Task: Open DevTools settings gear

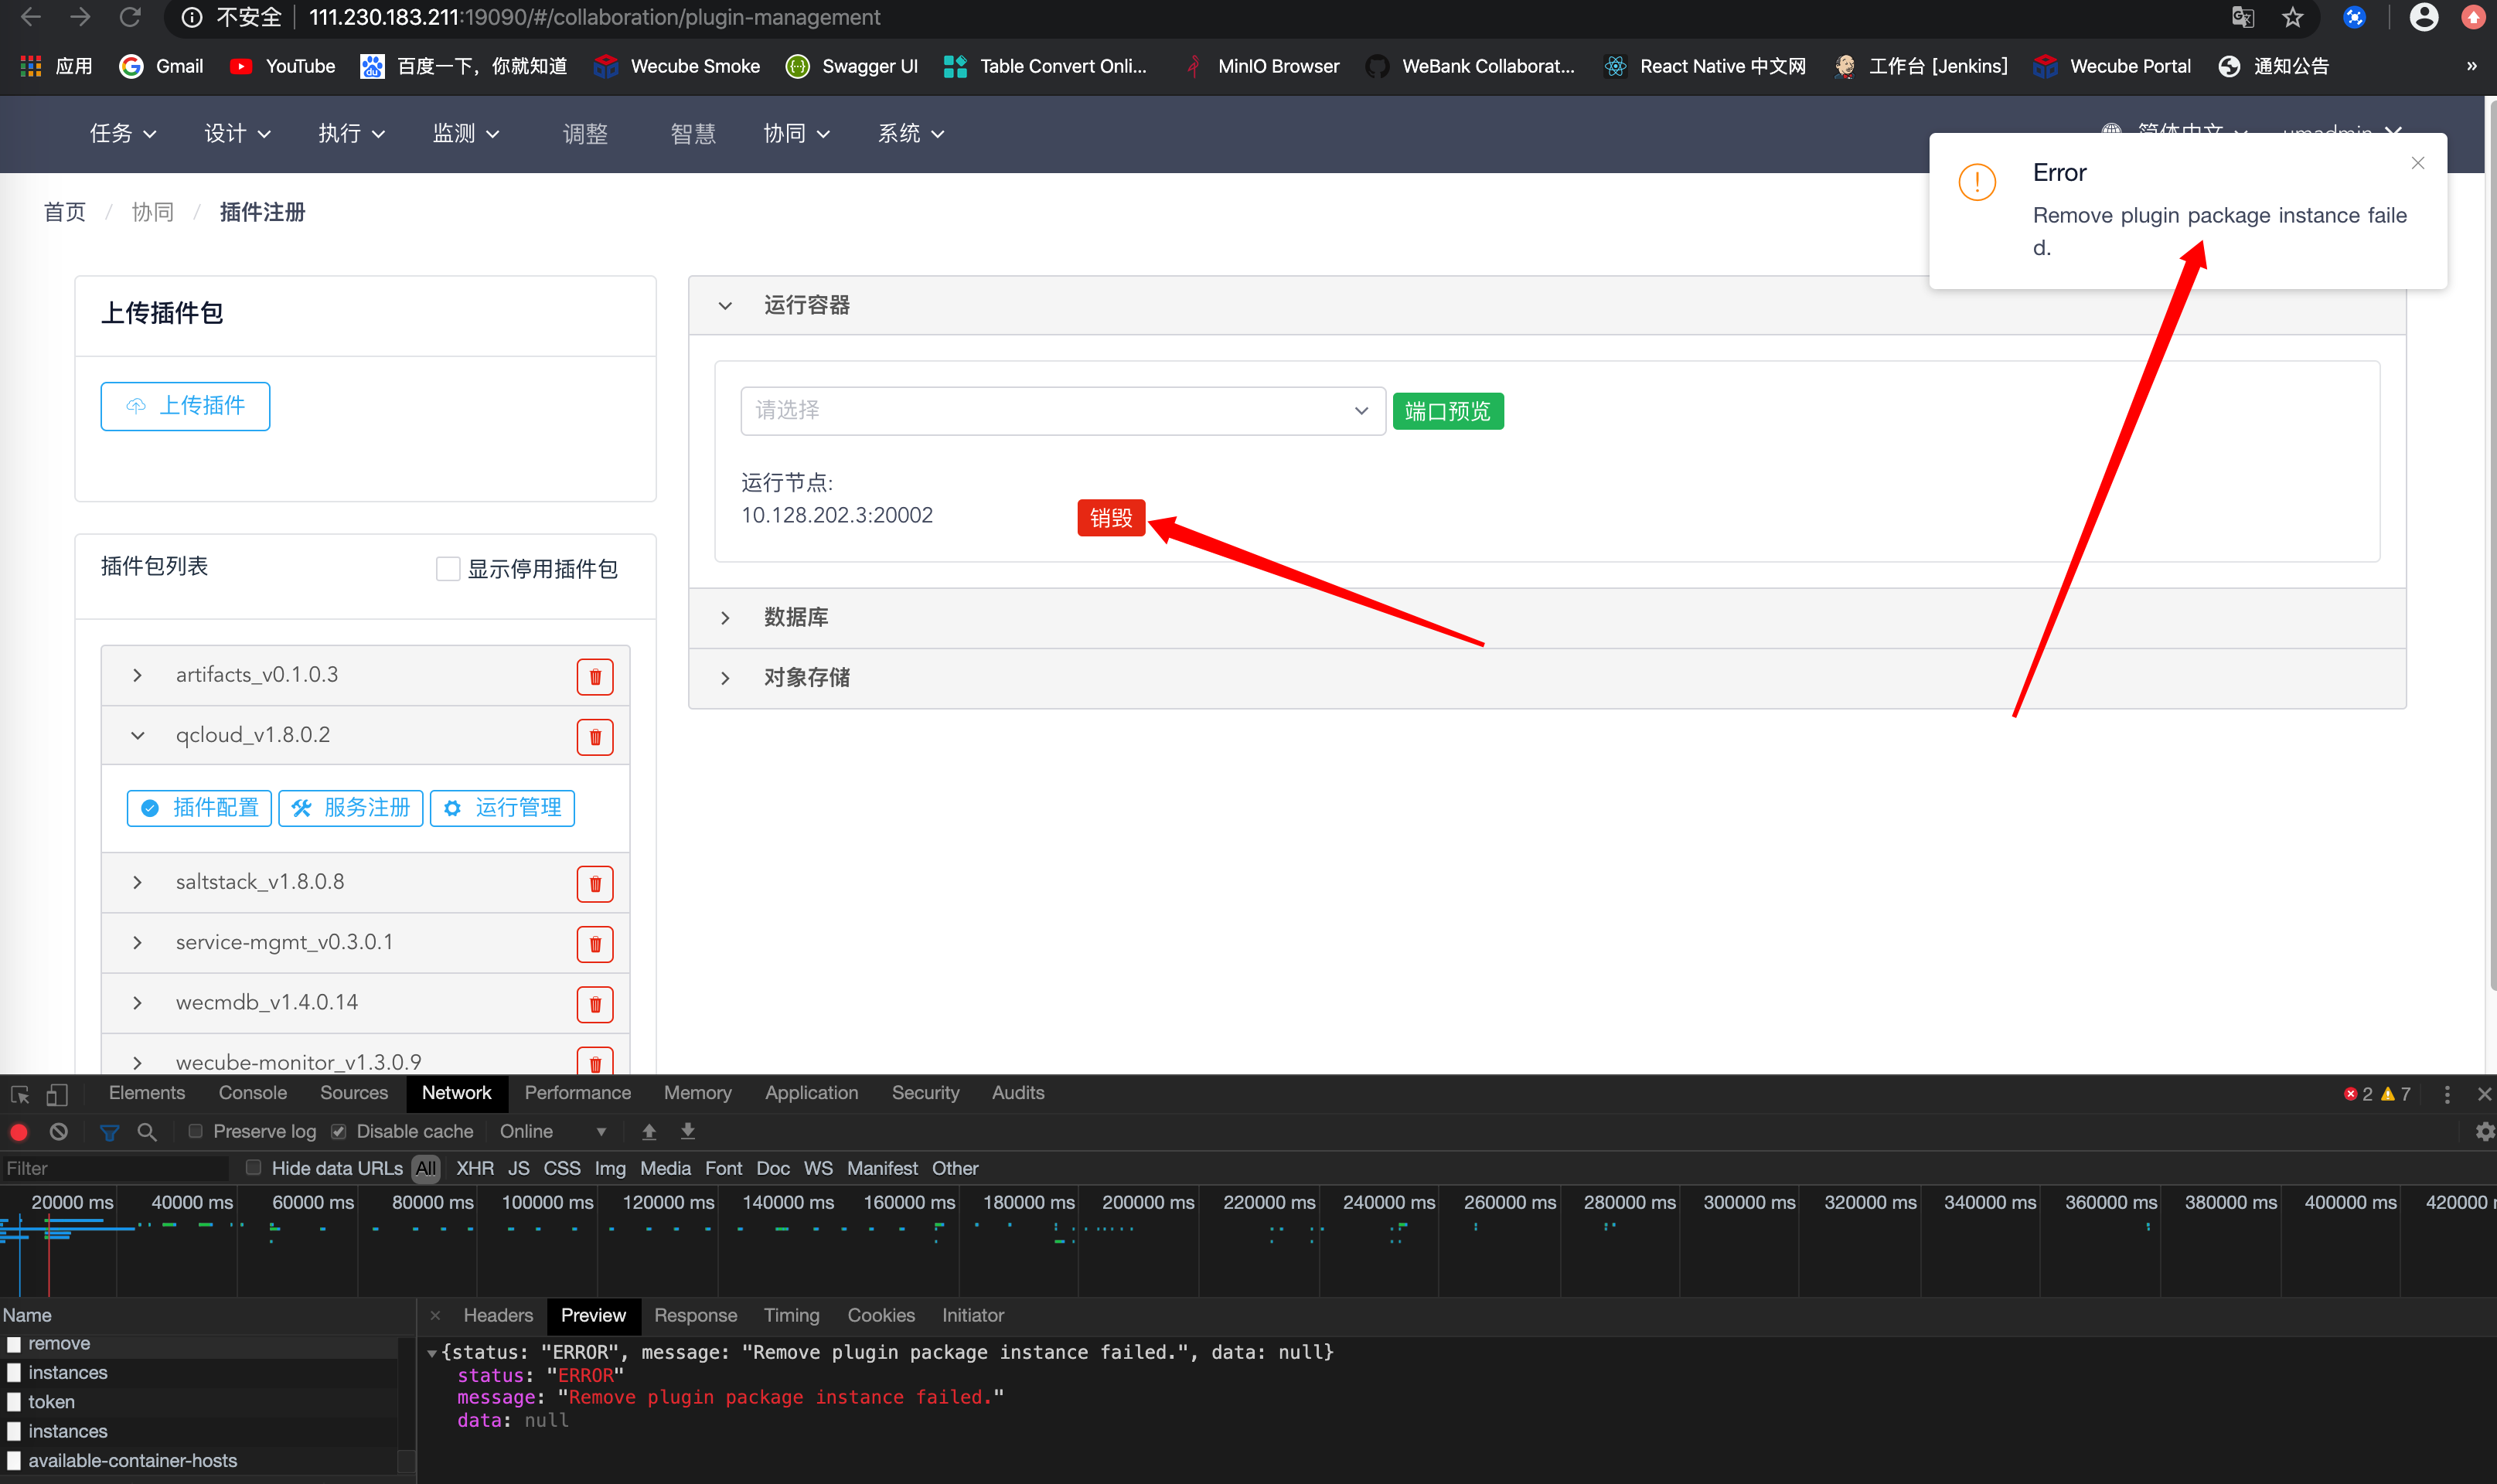Action: point(2483,1132)
